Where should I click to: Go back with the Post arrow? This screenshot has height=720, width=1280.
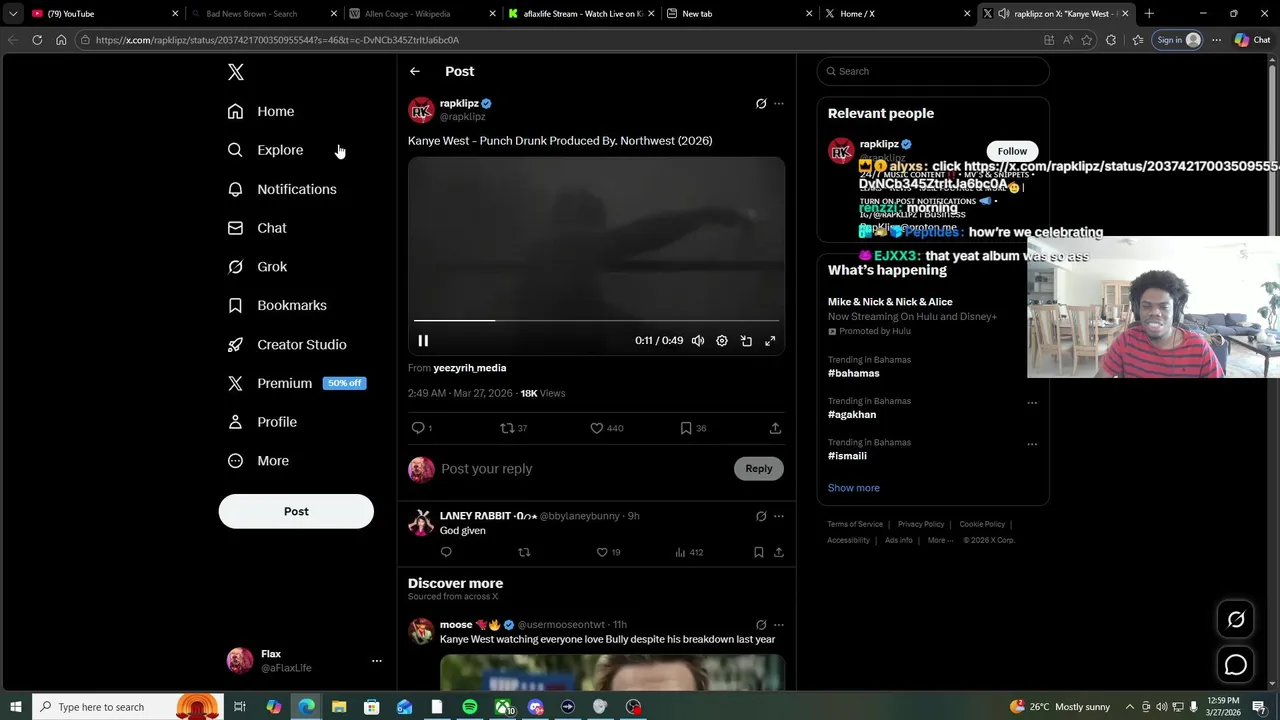pos(415,71)
